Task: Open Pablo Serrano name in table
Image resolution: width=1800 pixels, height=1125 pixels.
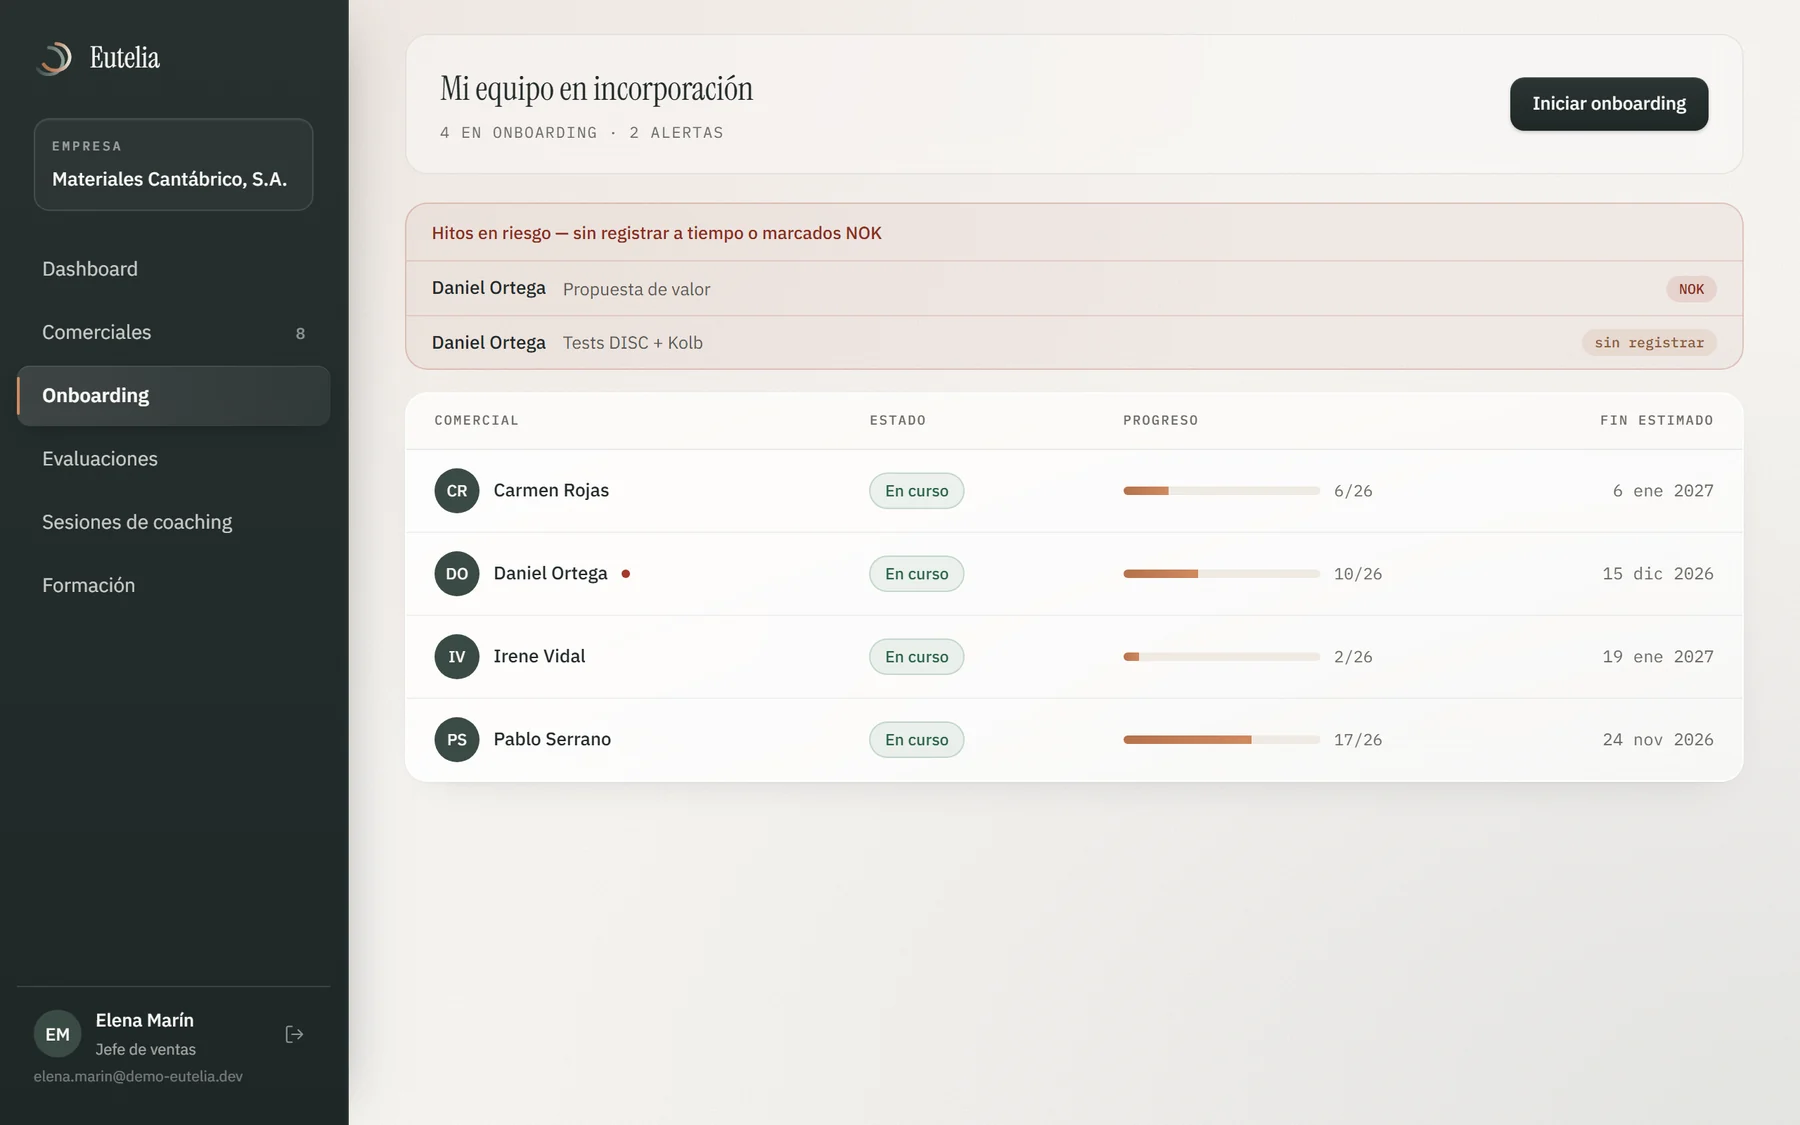Action: click(552, 739)
